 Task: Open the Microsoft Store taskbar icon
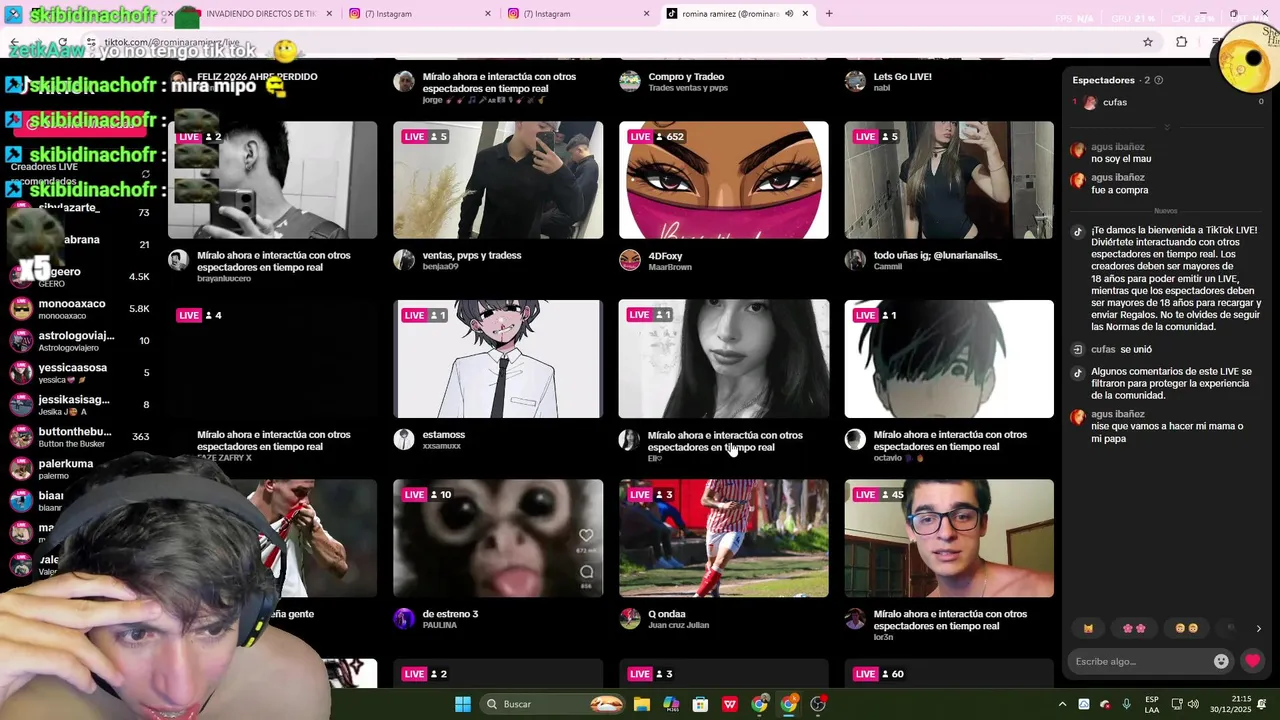700,704
